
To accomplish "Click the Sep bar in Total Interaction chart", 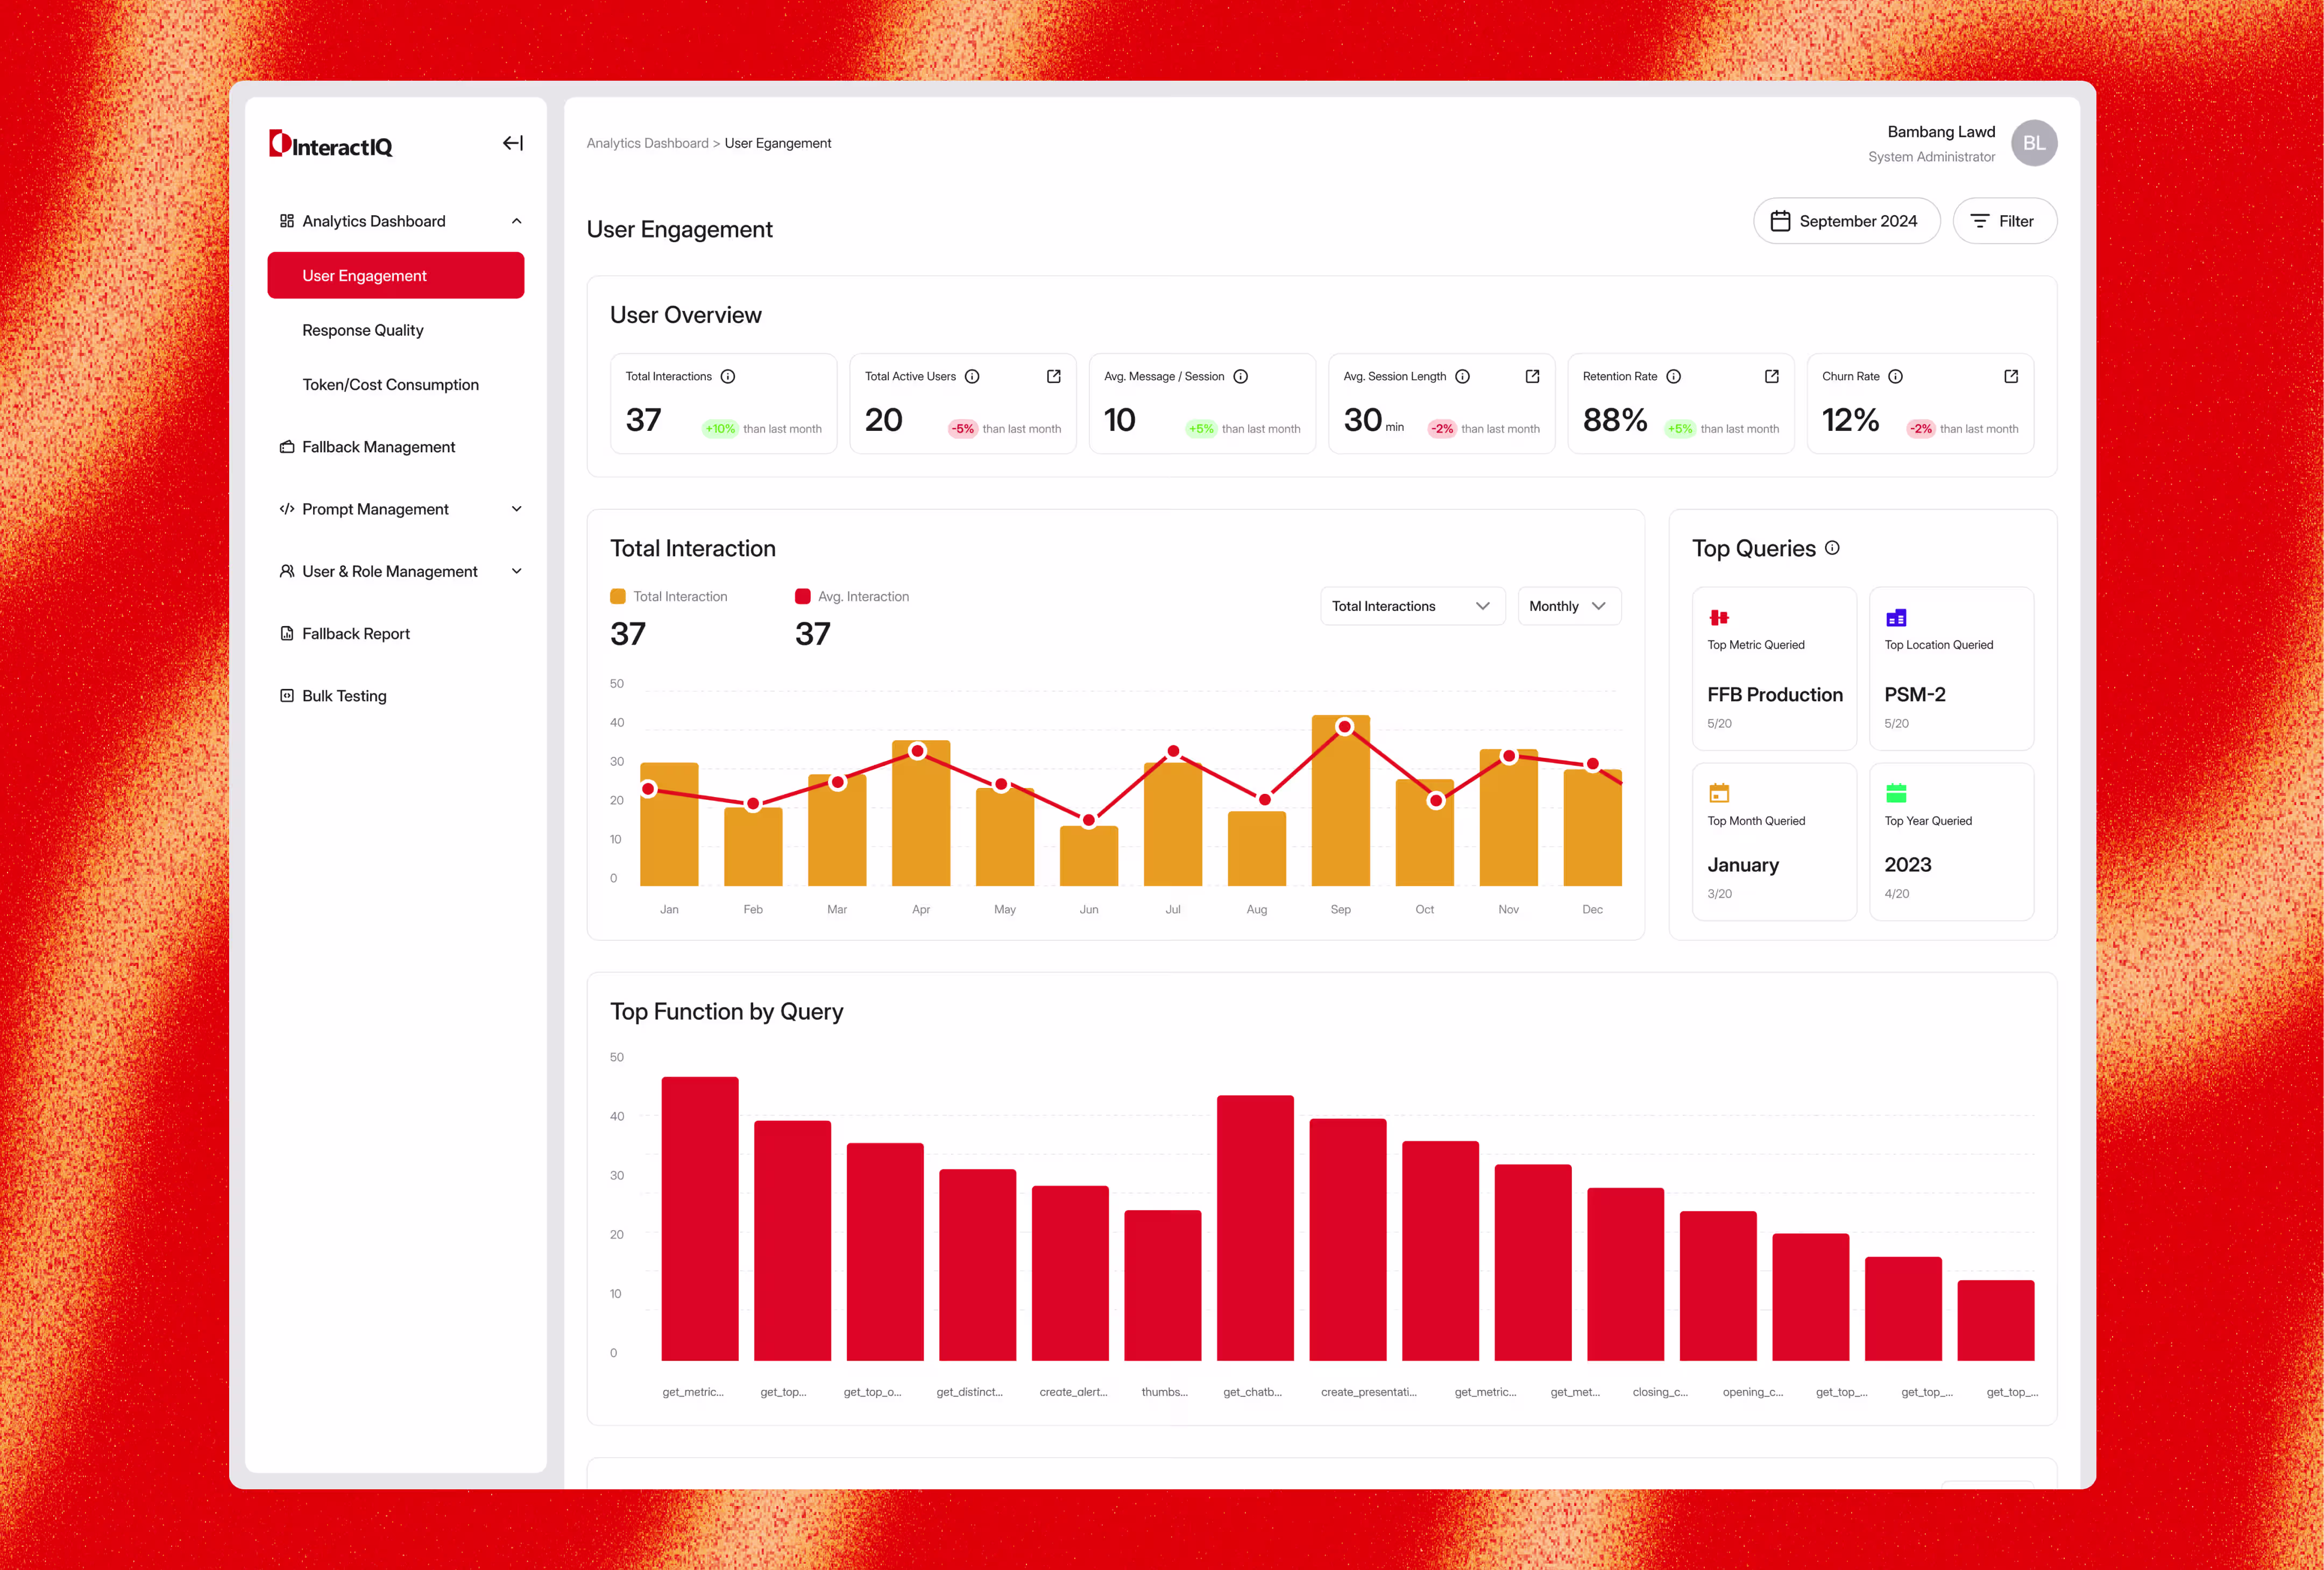I will point(1340,800).
